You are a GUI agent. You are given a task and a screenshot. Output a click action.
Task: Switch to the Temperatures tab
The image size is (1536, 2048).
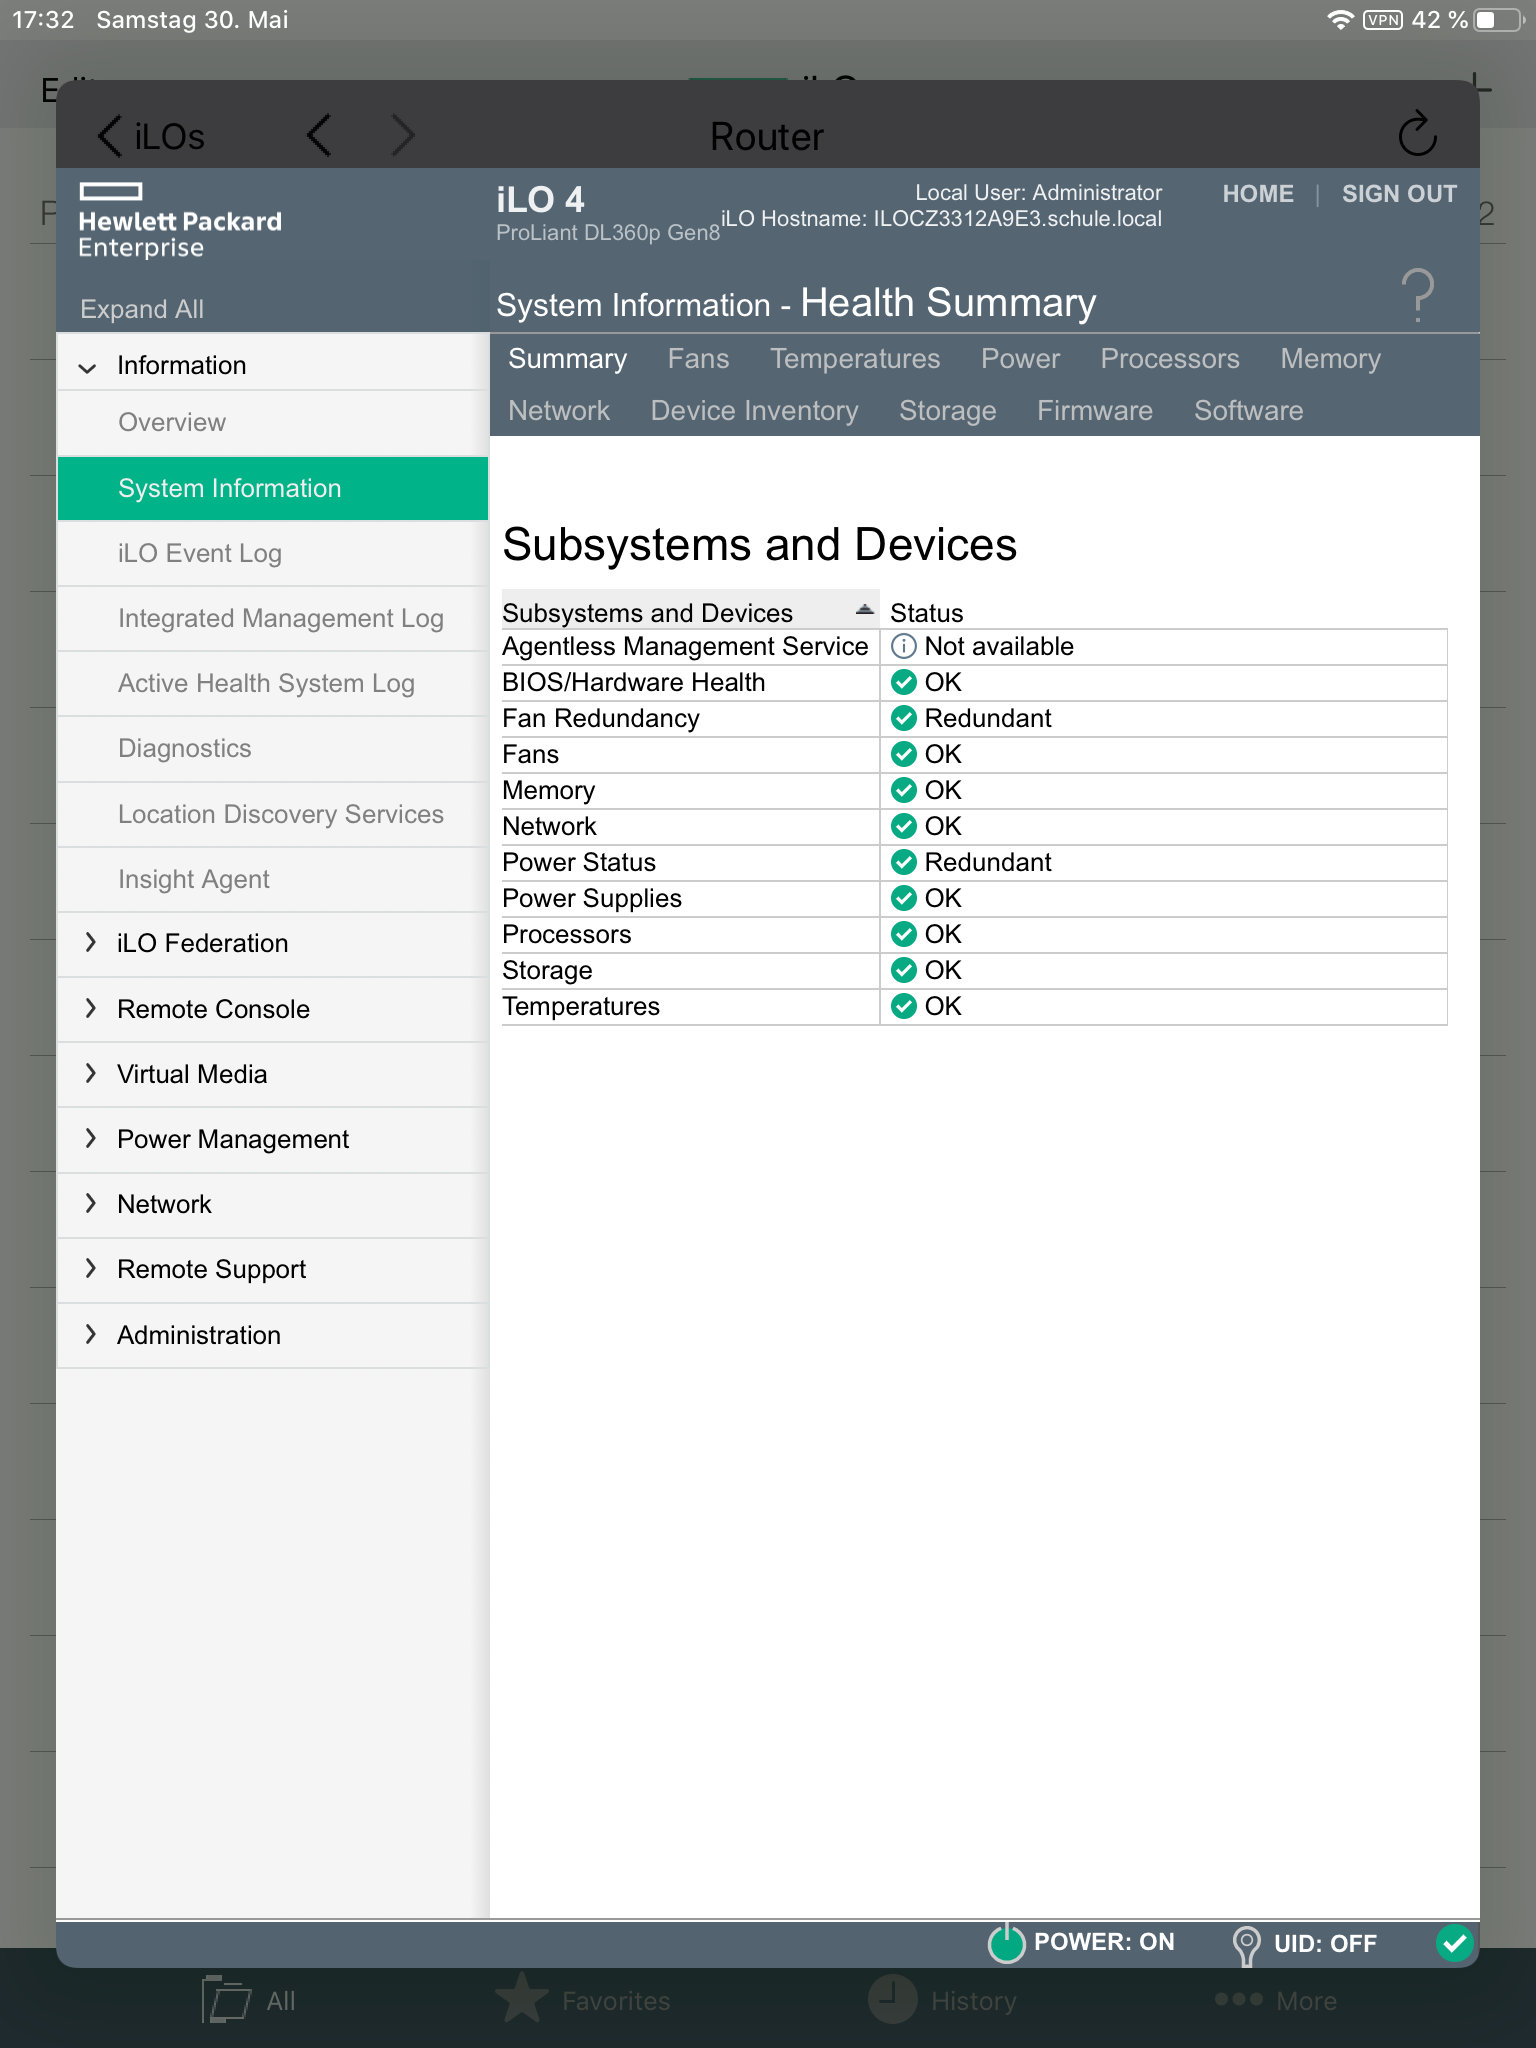[854, 359]
